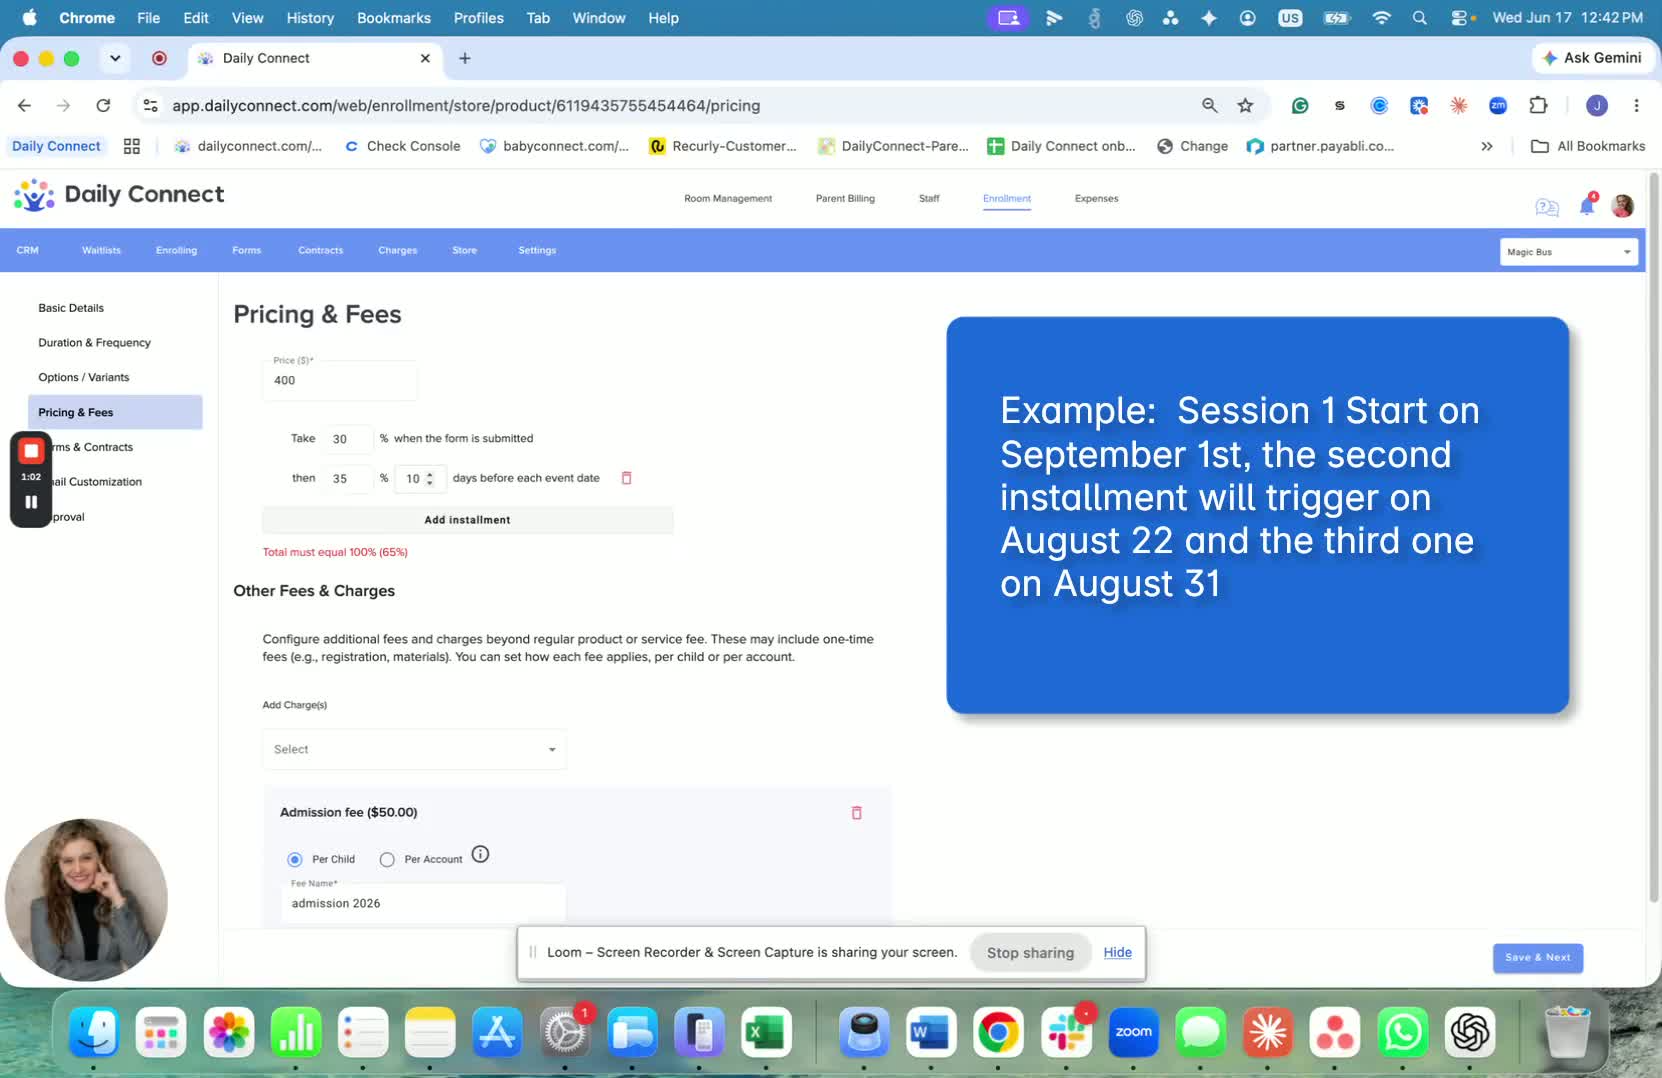1662x1078 pixels.
Task: Switch to the CRM subtab
Action: tap(28, 250)
